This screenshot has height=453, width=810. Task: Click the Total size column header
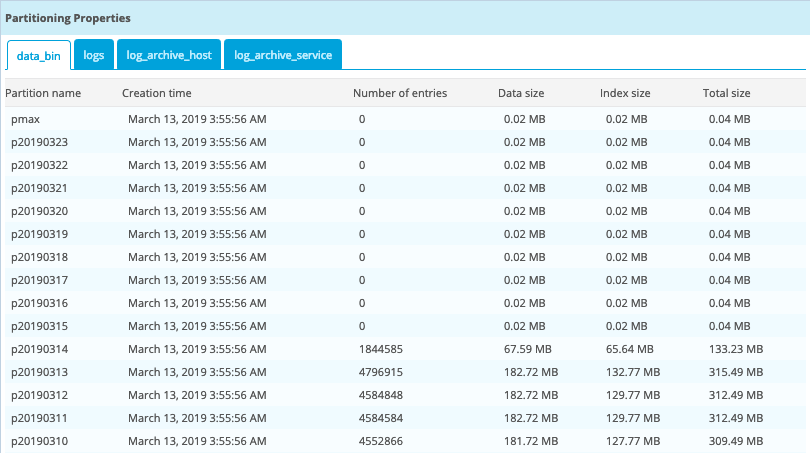(x=726, y=93)
